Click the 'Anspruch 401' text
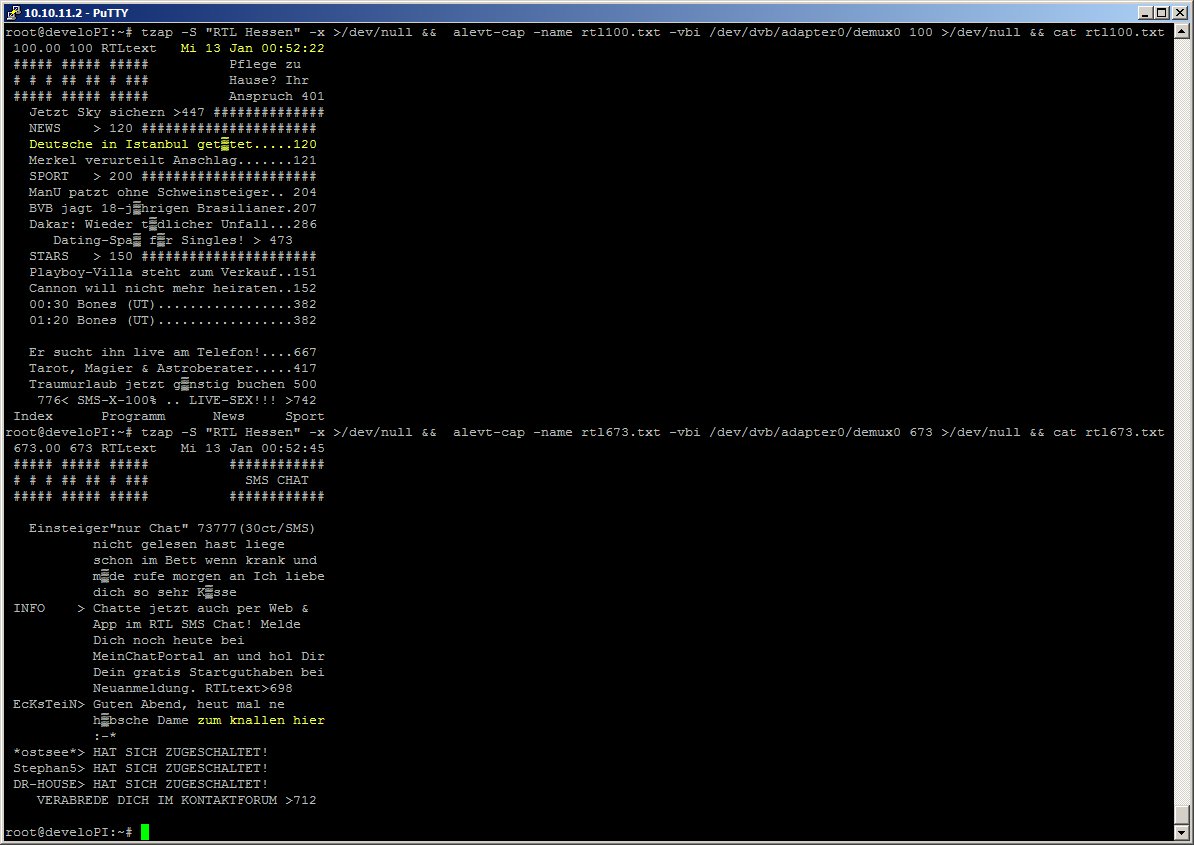 [x=276, y=96]
